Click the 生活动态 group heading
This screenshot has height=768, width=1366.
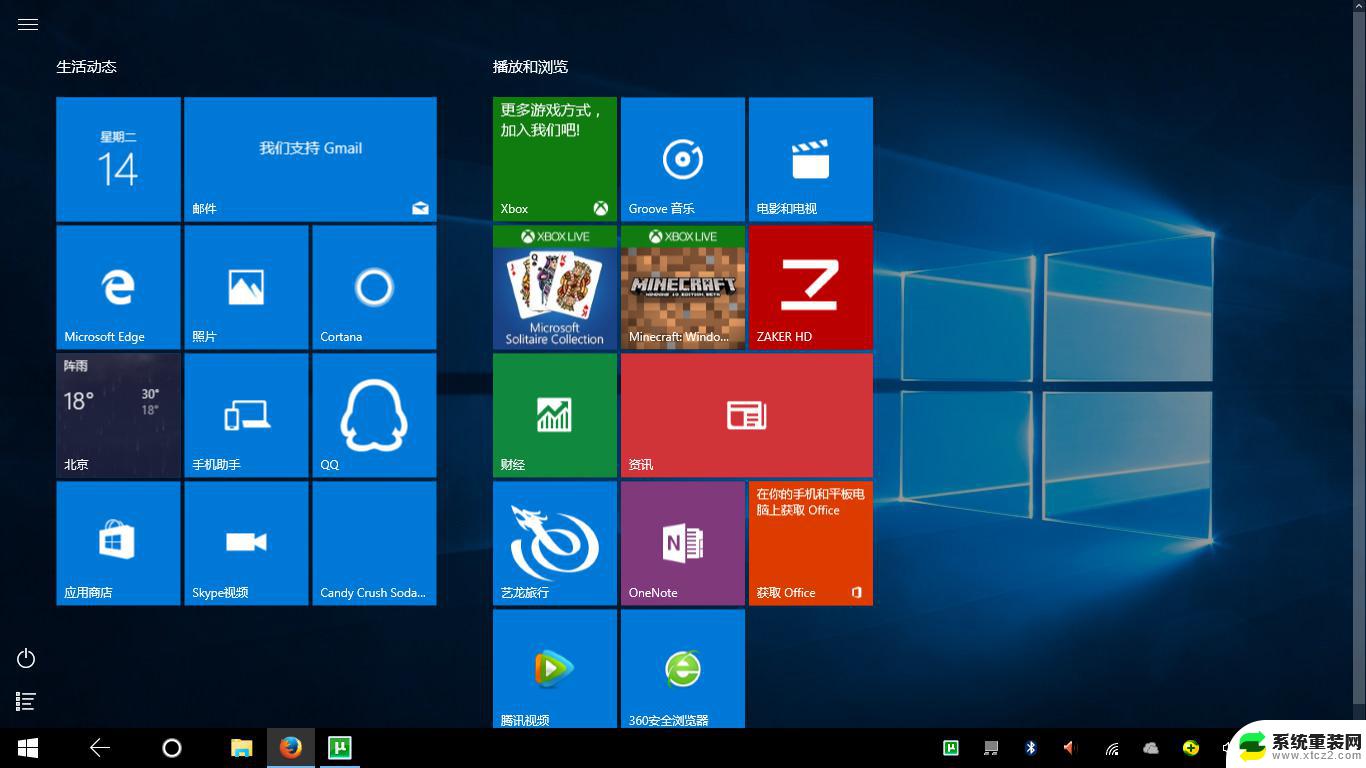click(87, 67)
